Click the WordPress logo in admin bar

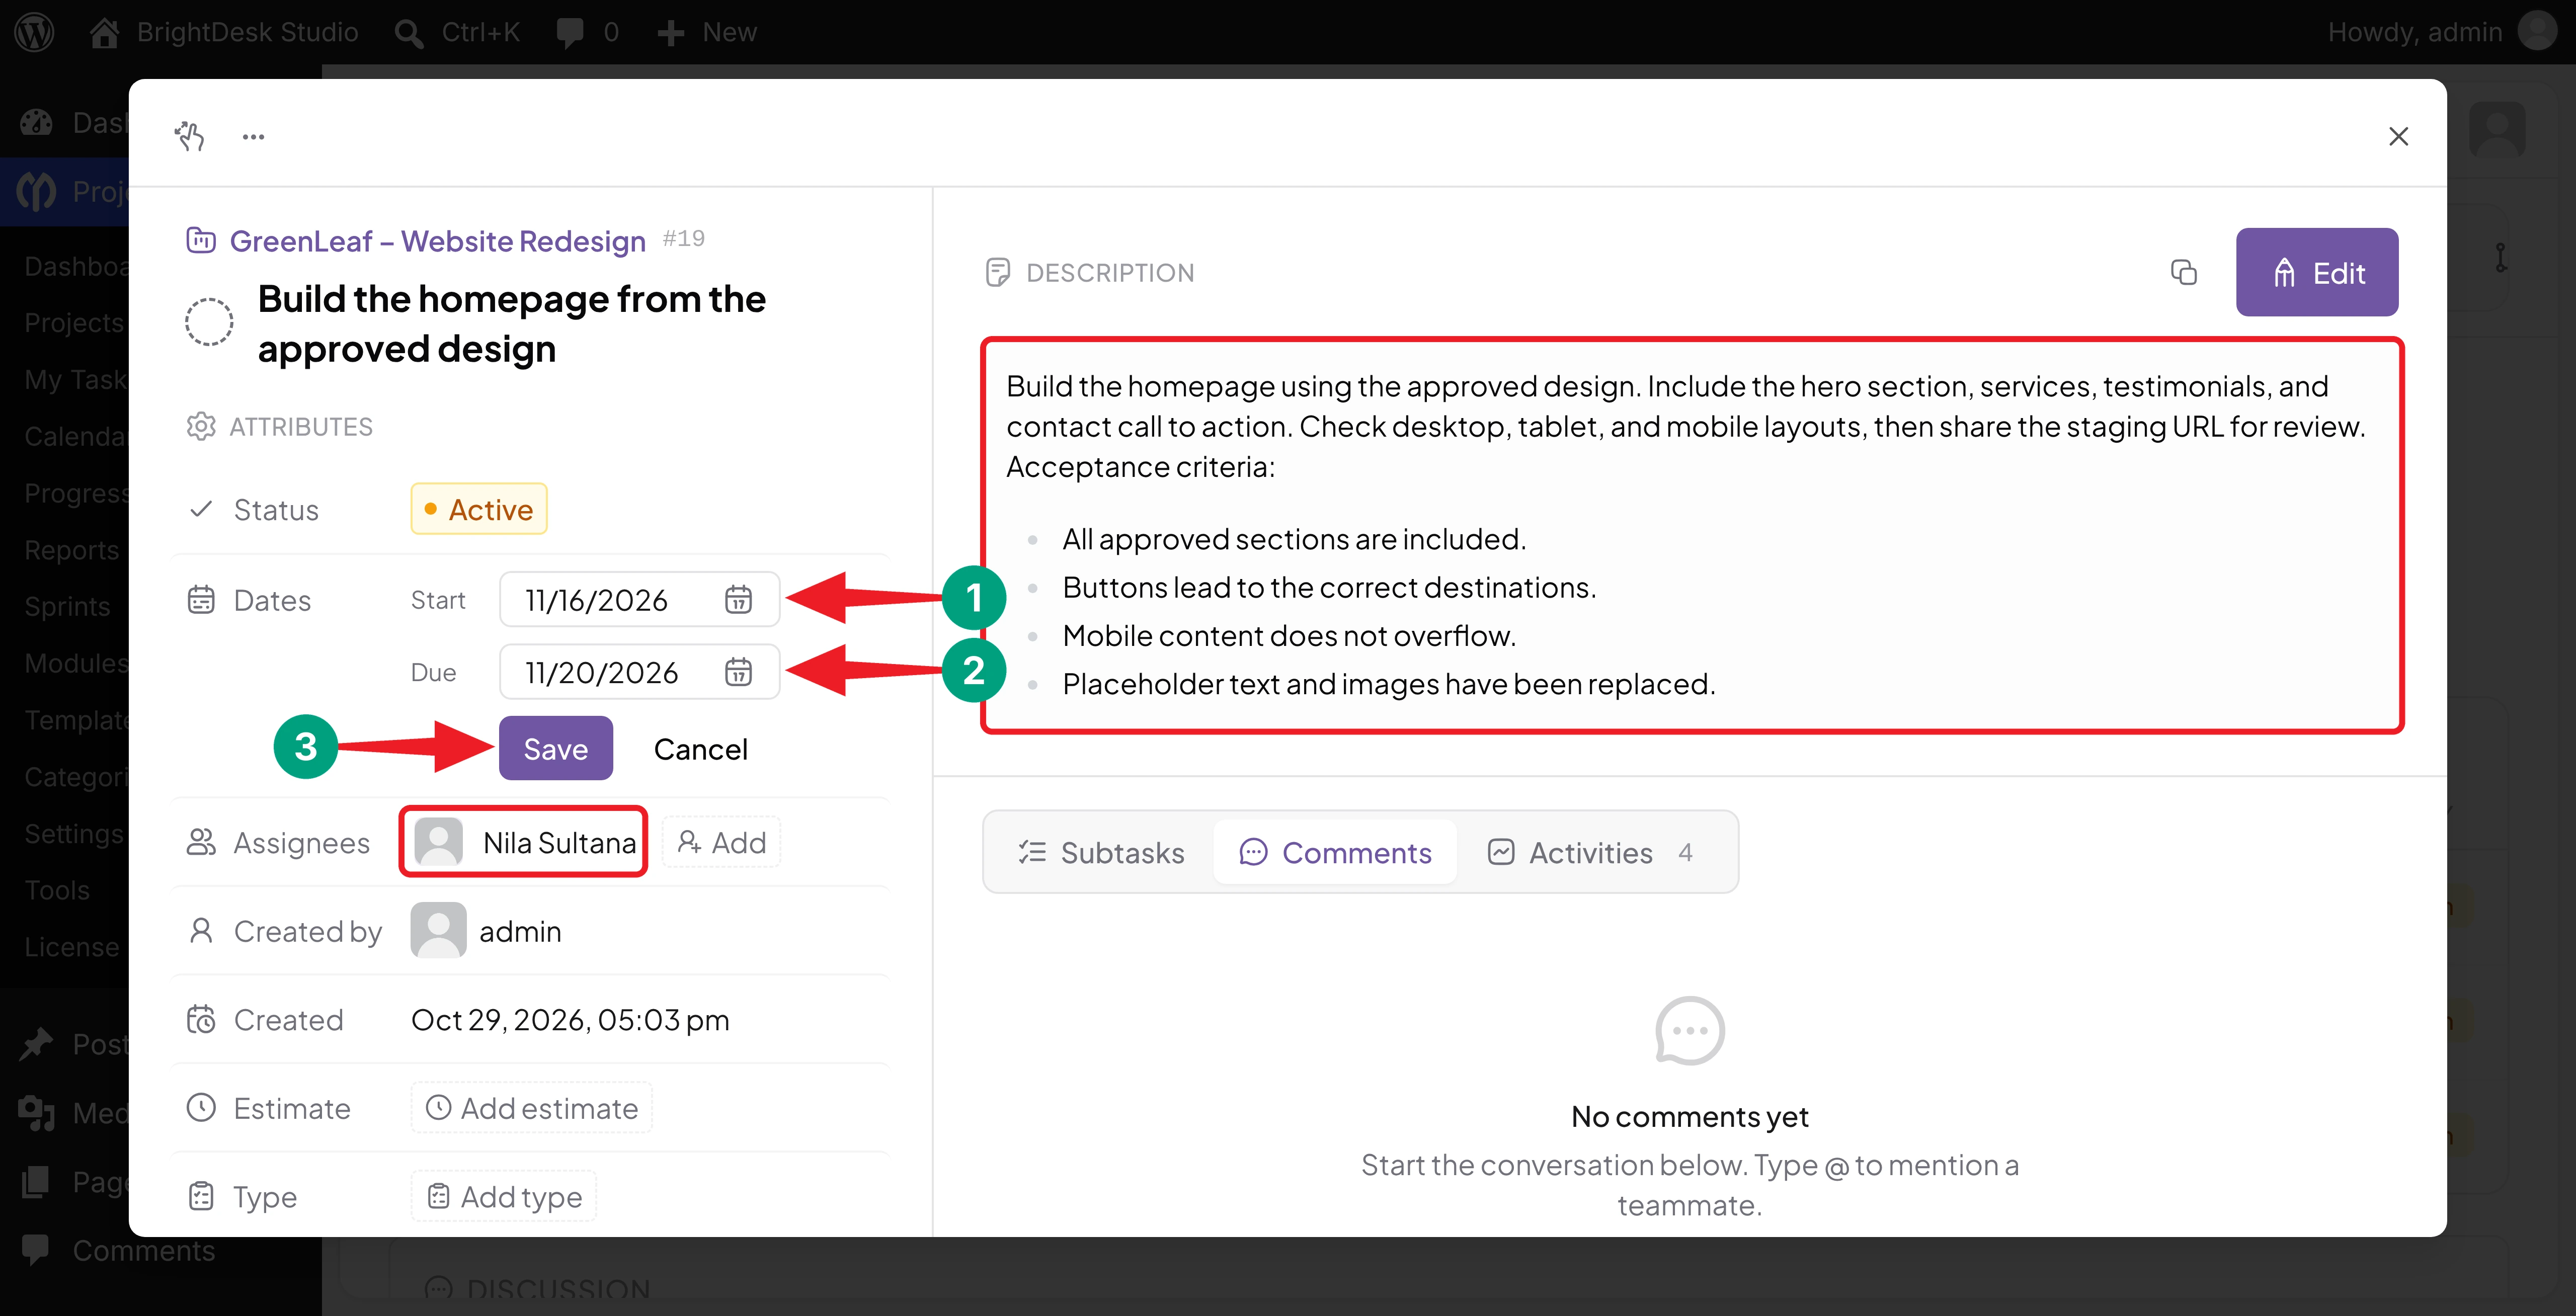tap(34, 32)
